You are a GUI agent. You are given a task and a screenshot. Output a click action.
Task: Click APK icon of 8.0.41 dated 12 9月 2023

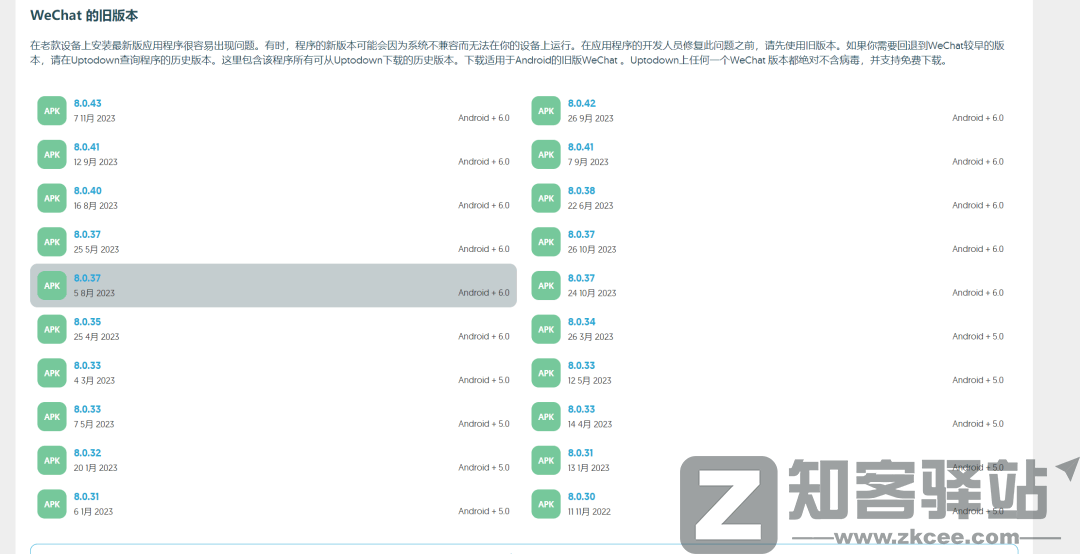51,154
